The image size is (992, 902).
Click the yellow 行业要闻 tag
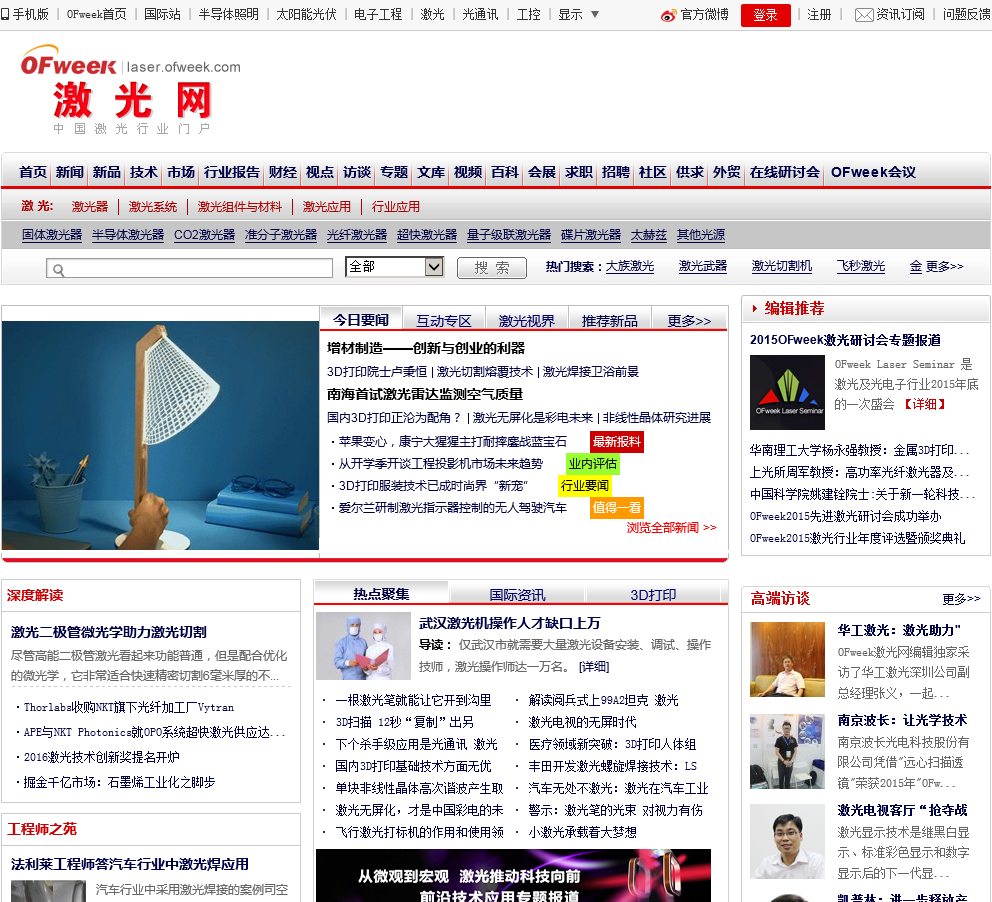coord(585,486)
